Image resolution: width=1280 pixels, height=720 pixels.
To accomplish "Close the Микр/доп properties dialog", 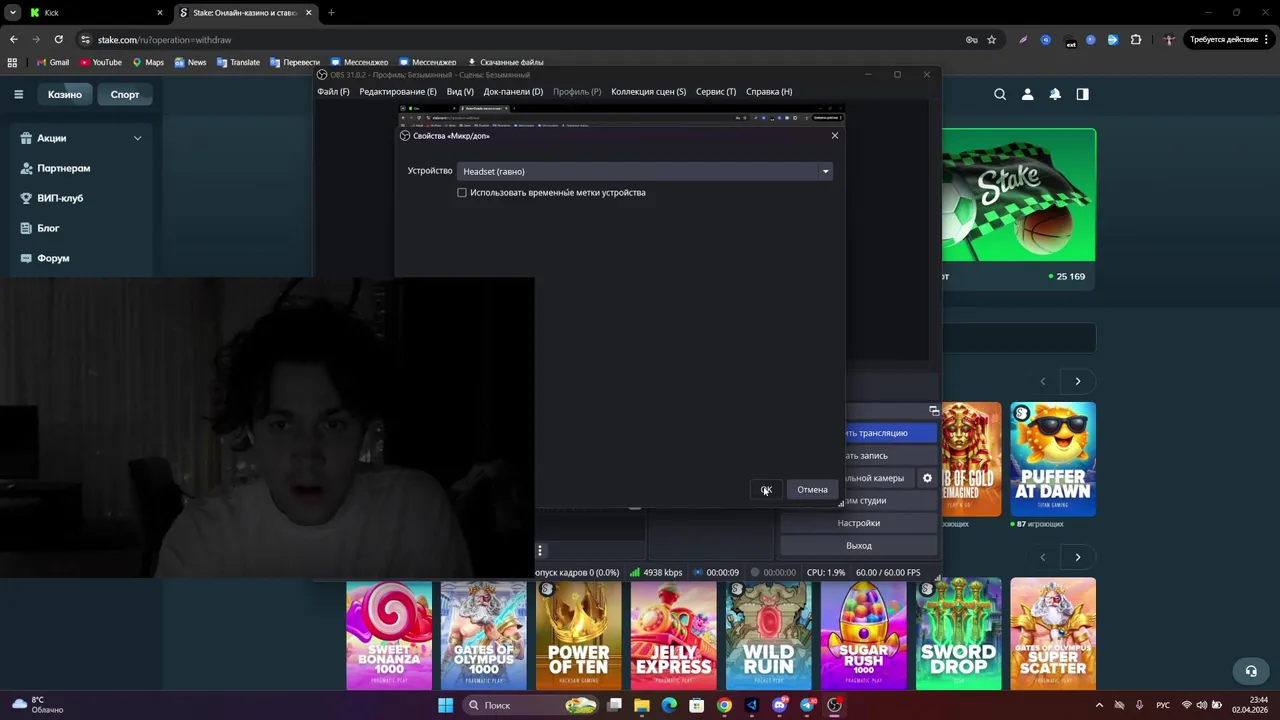I will [x=835, y=136].
